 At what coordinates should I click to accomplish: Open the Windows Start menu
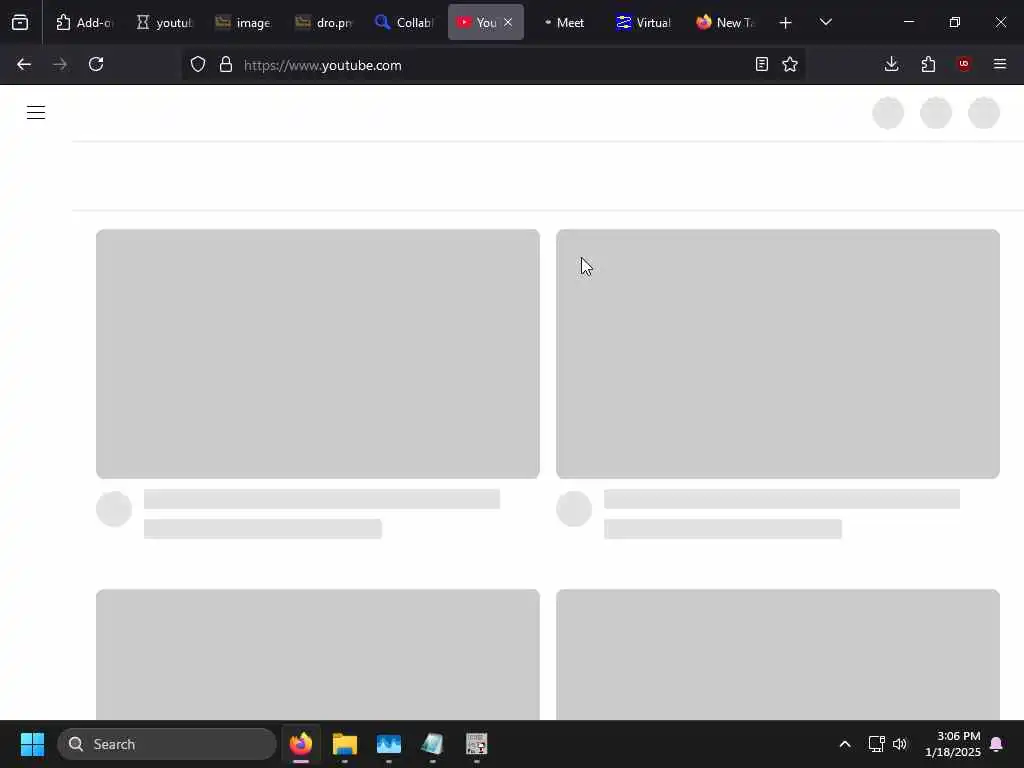tap(32, 744)
